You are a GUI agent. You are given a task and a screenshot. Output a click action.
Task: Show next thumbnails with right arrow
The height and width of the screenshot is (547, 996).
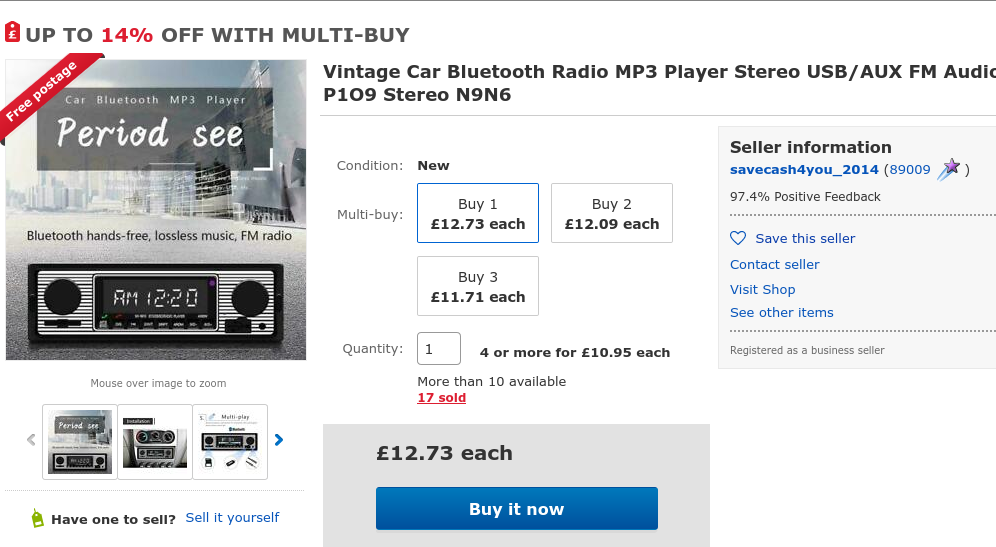(x=279, y=440)
